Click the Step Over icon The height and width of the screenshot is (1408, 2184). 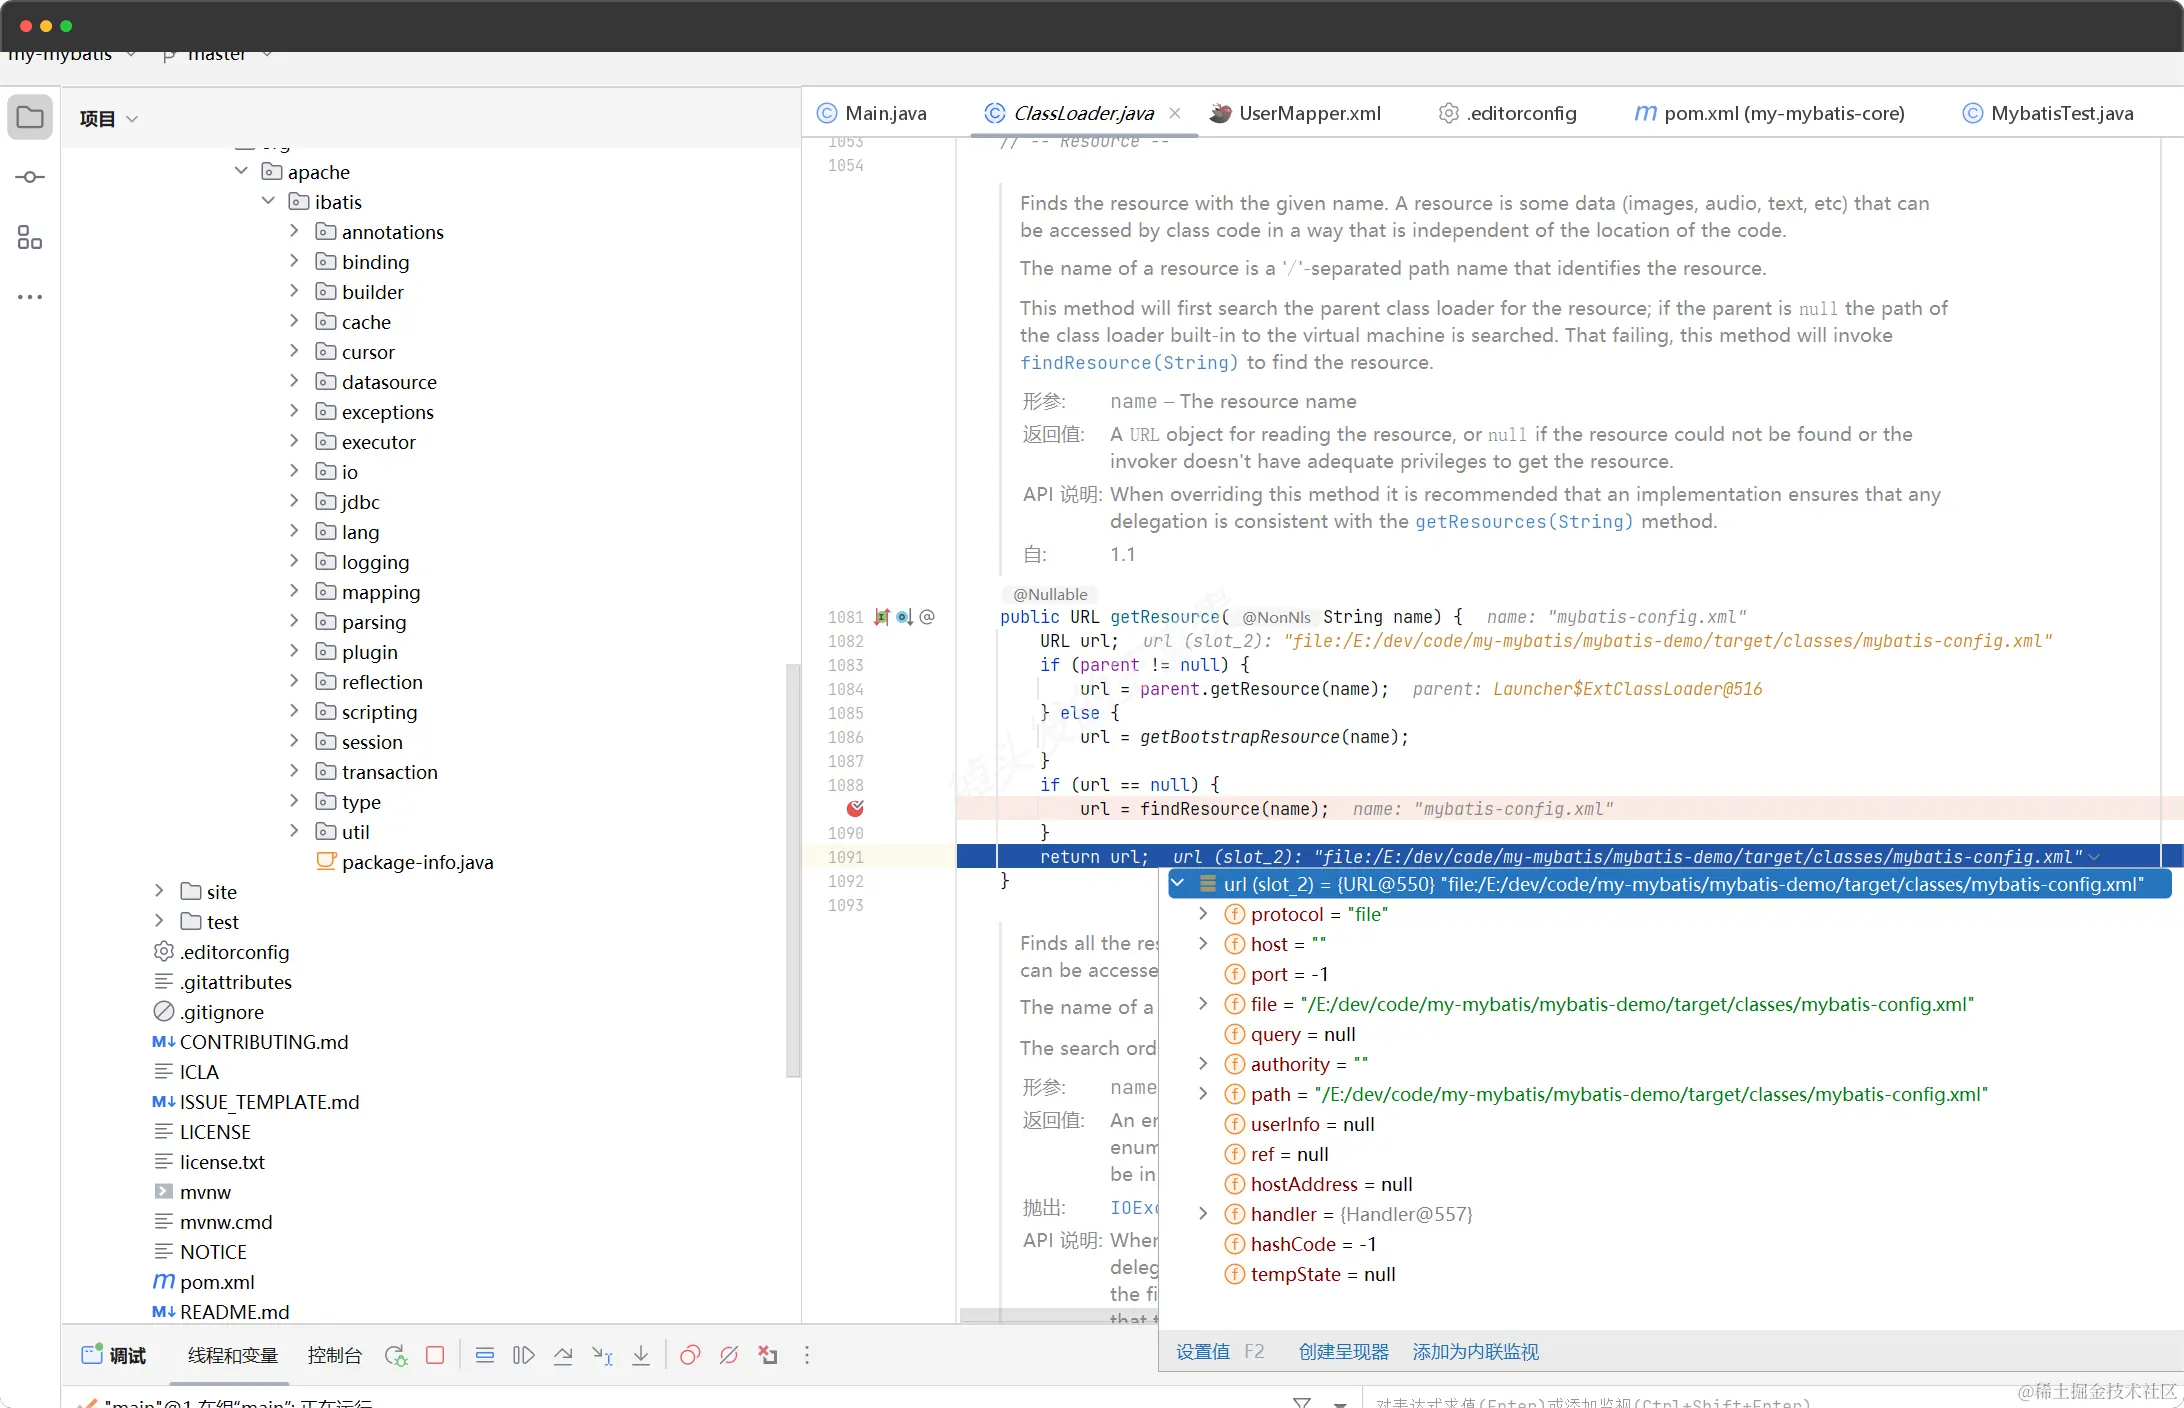pyautogui.click(x=563, y=1356)
